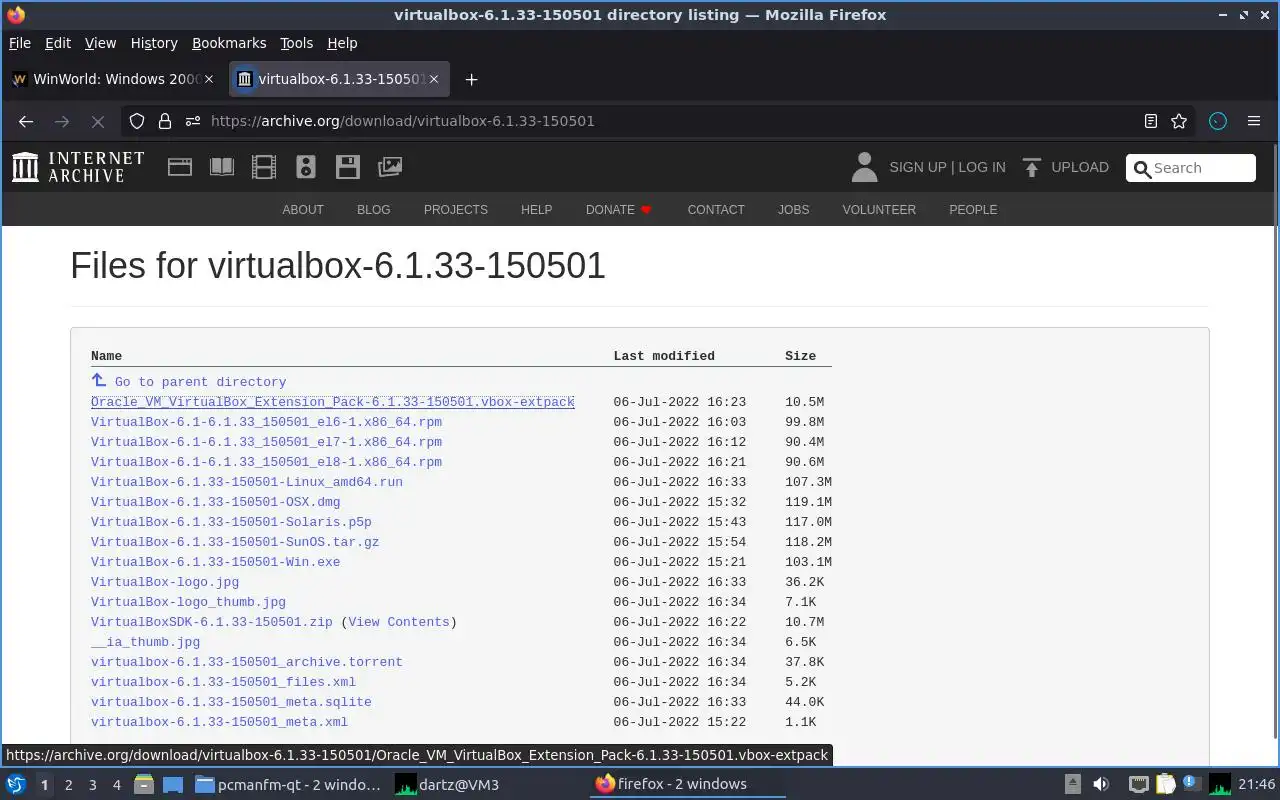The image size is (1280, 800).
Task: Switch to virtual desktop 4
Action: [x=117, y=785]
